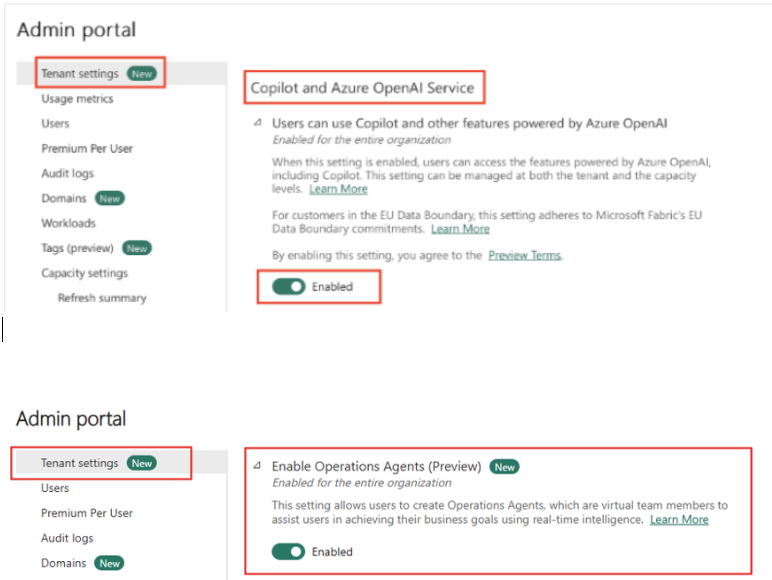Open Tags (preview) in the sidebar
Viewport: 772px width, 580px height.
pos(77,248)
